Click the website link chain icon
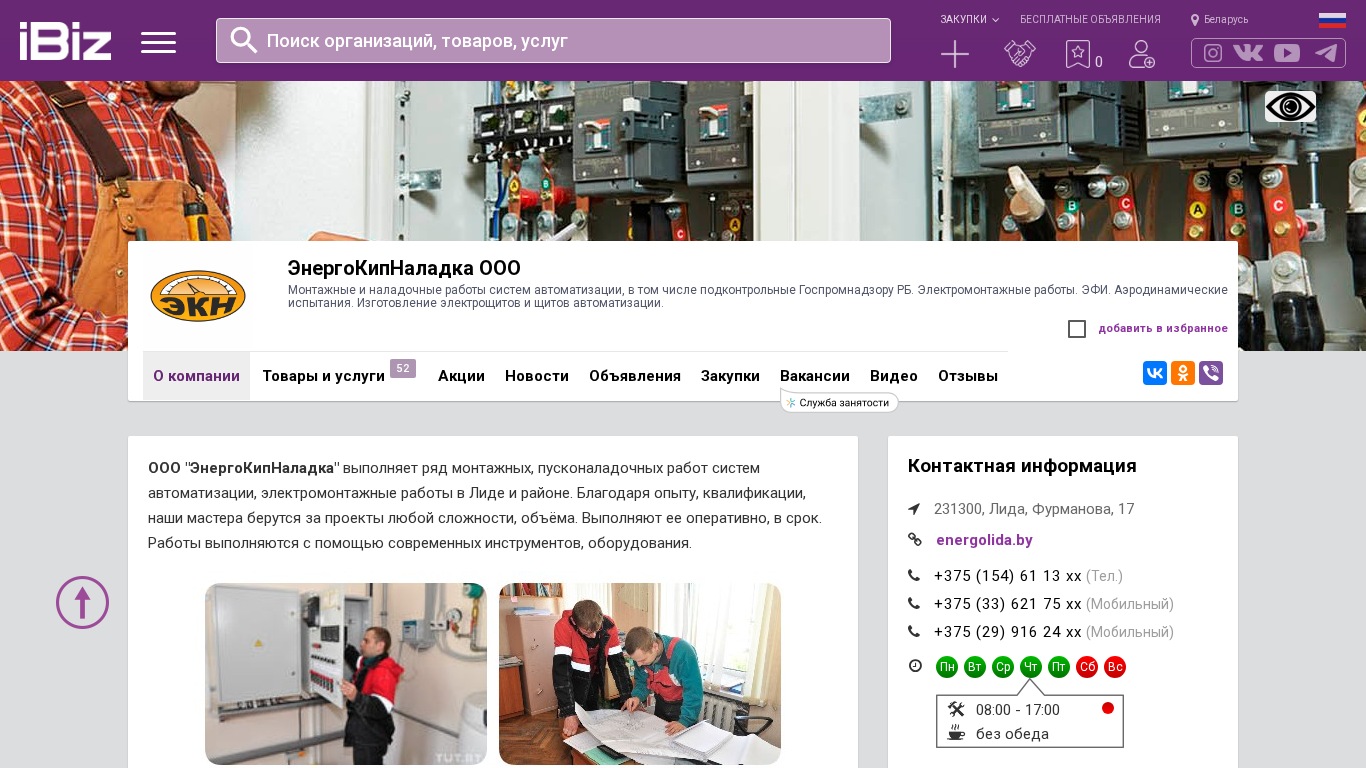 [914, 540]
